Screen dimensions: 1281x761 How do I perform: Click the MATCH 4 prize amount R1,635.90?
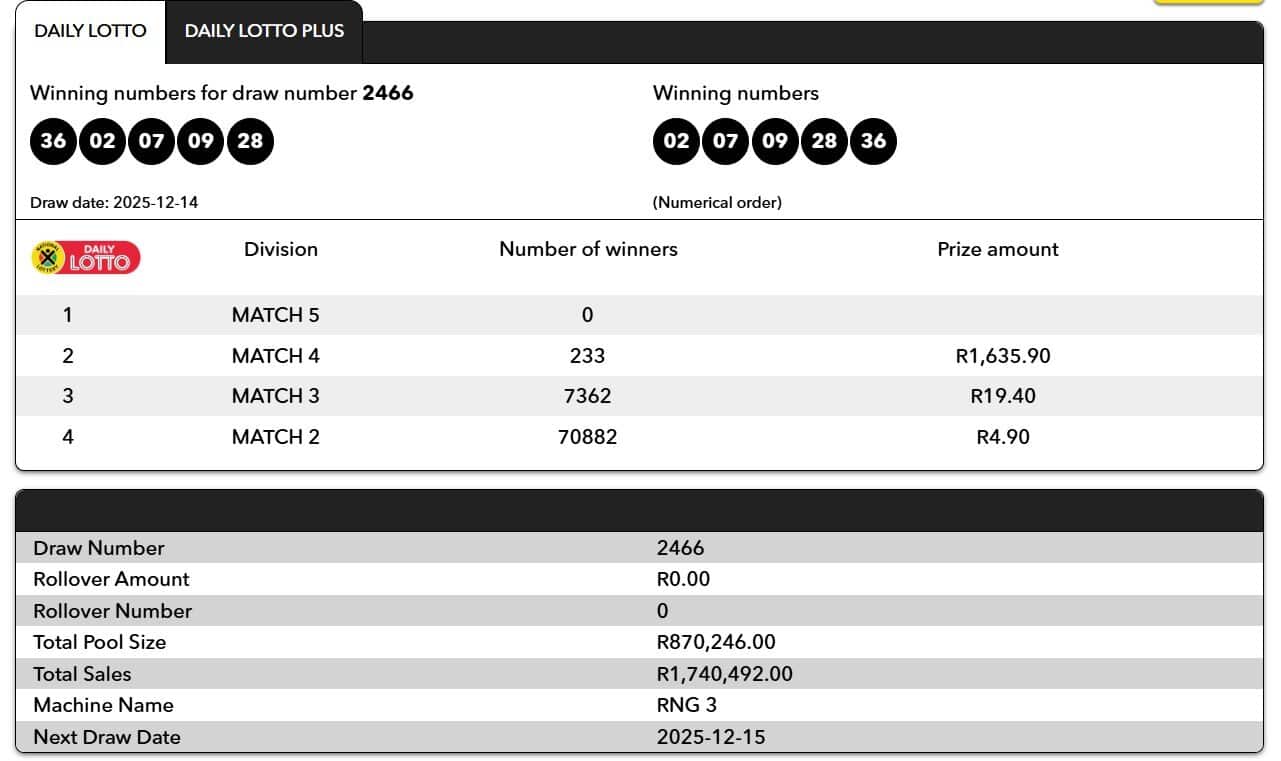coord(1003,356)
